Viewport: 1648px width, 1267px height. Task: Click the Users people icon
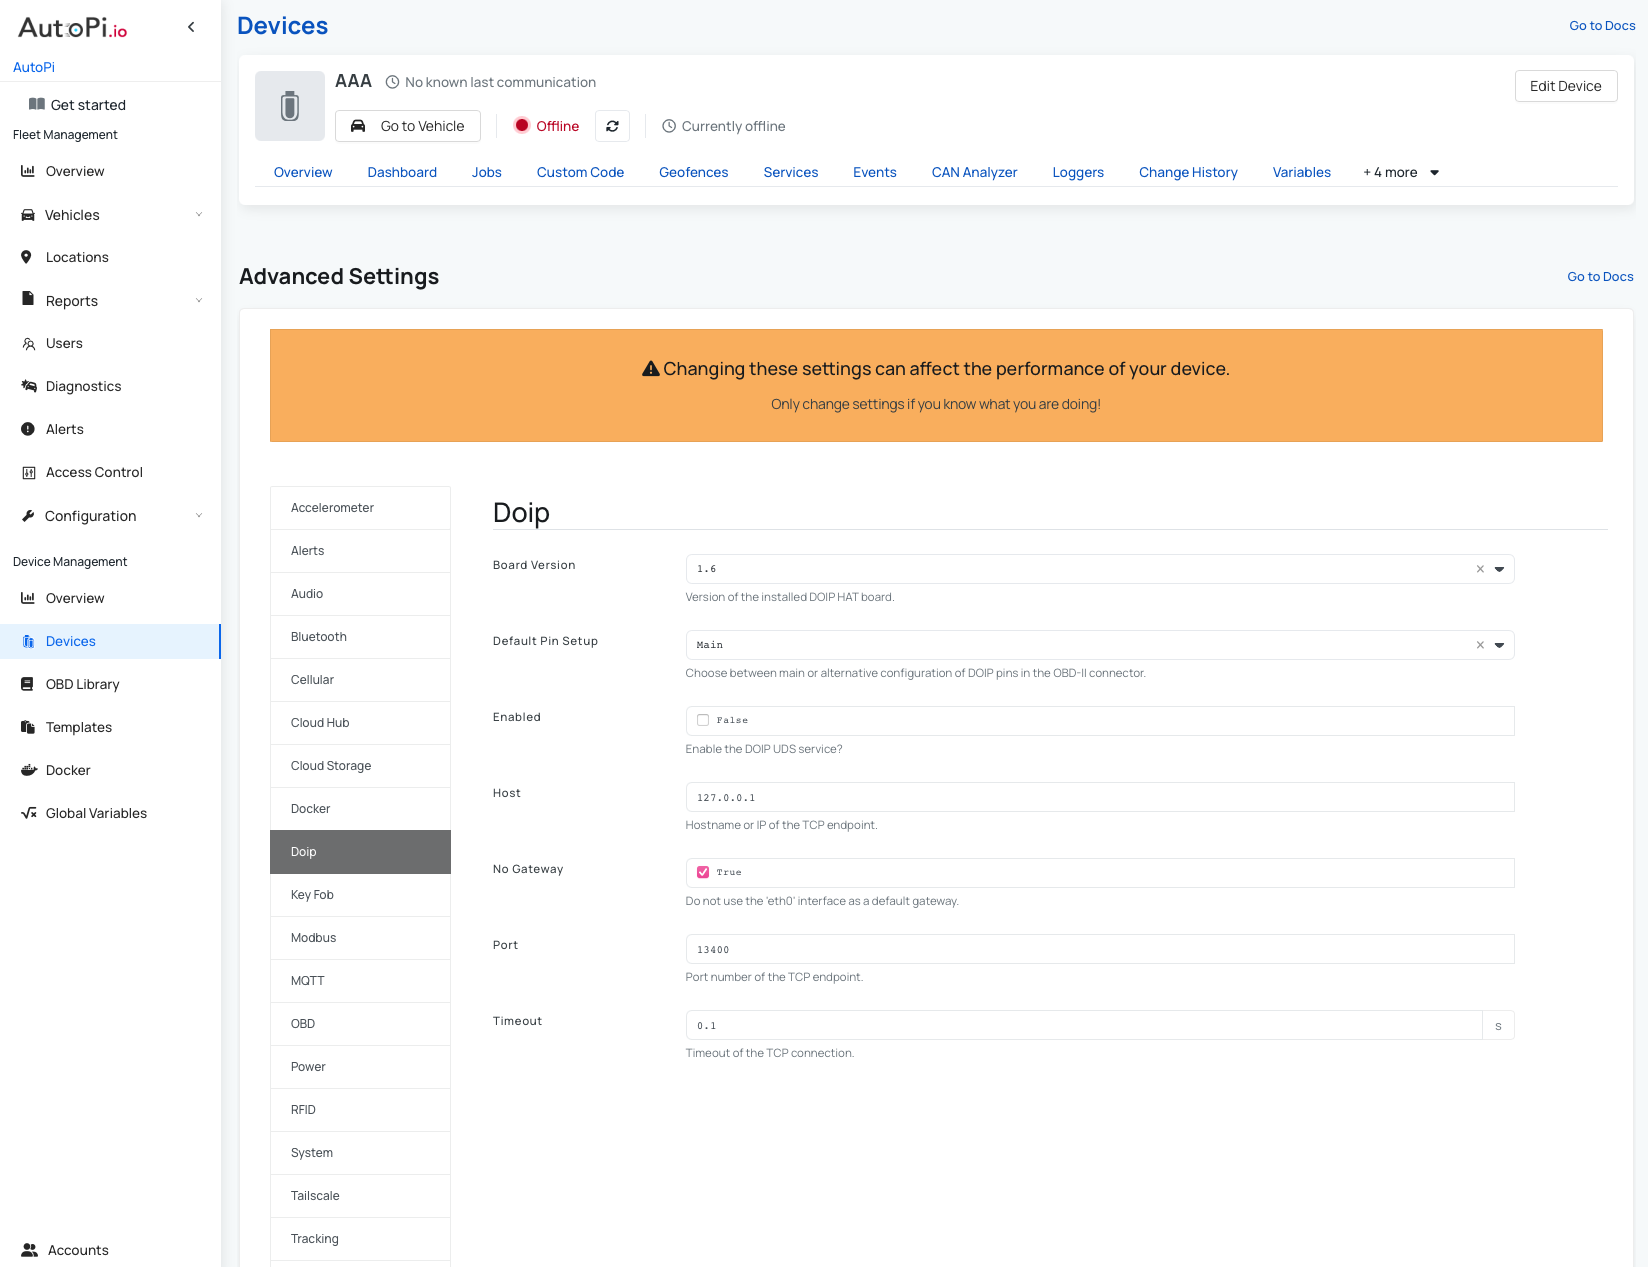28,343
